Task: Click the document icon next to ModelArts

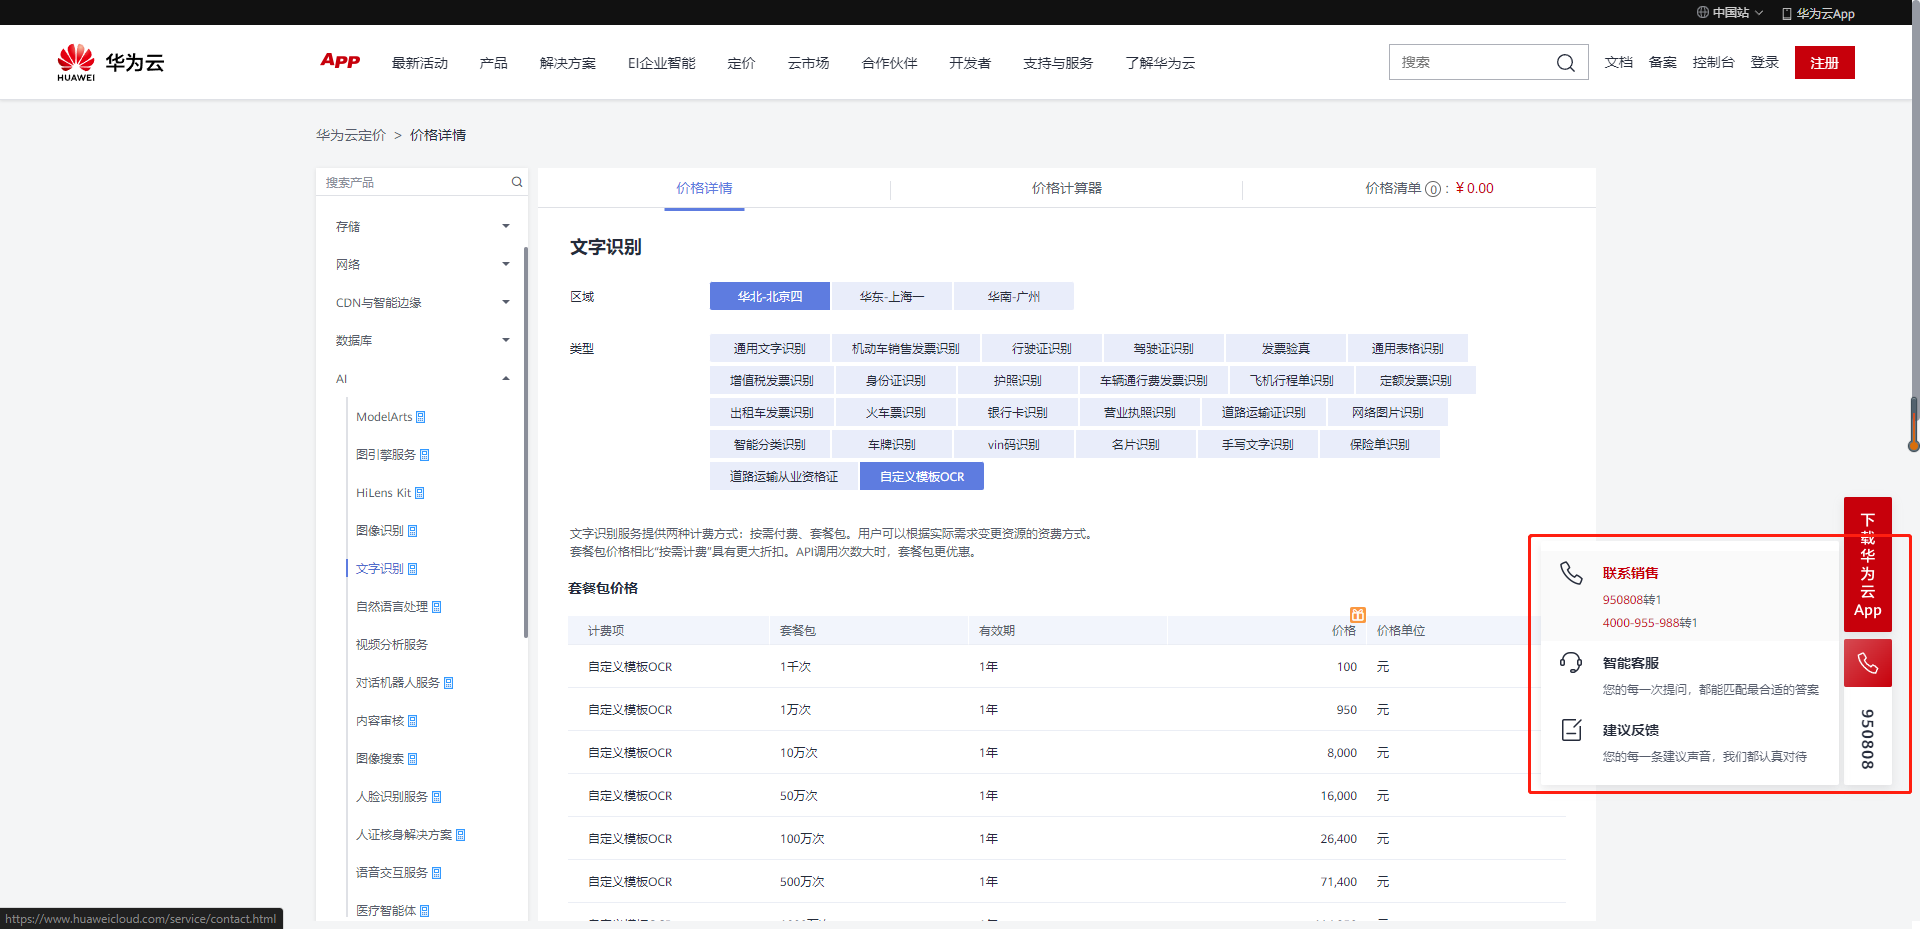Action: (x=421, y=417)
